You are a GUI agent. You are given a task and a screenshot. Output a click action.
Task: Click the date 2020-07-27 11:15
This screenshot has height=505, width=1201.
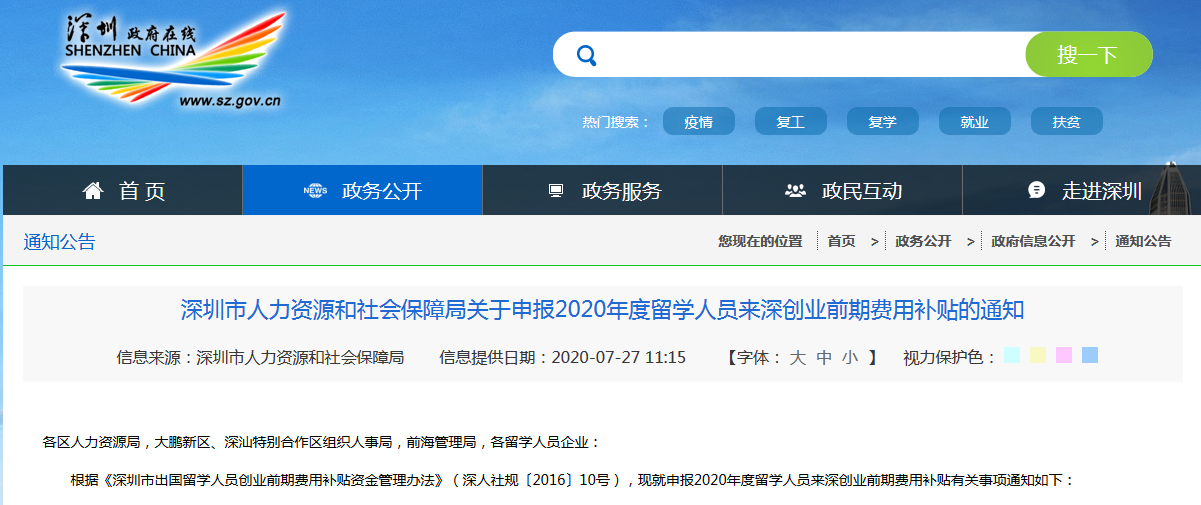[619, 357]
